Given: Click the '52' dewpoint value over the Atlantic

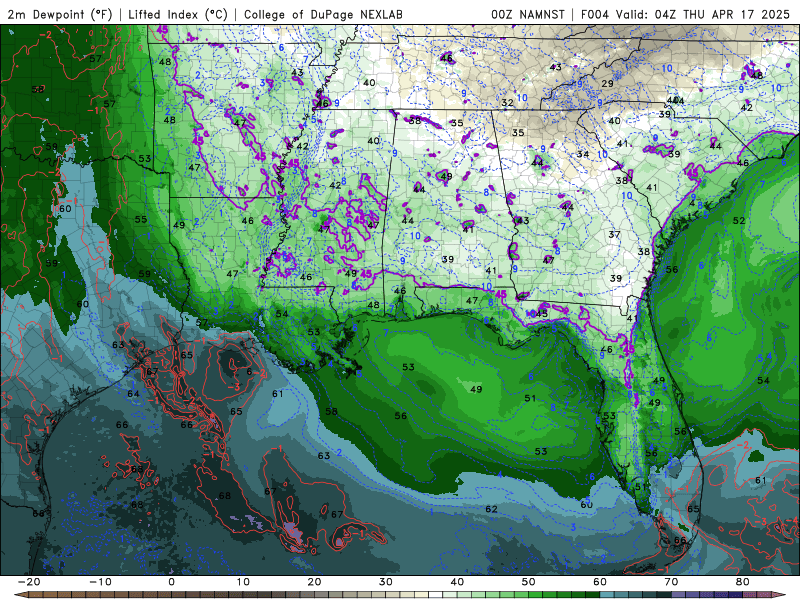Looking at the screenshot, I should (739, 220).
